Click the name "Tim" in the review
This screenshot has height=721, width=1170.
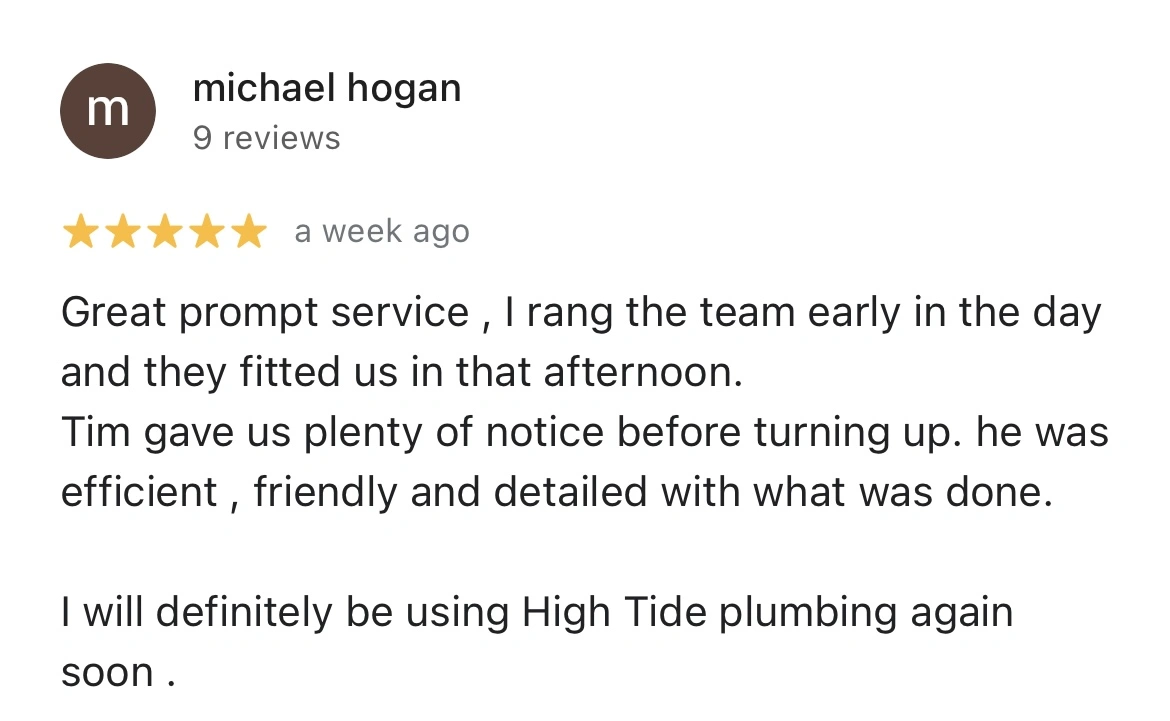(96, 432)
